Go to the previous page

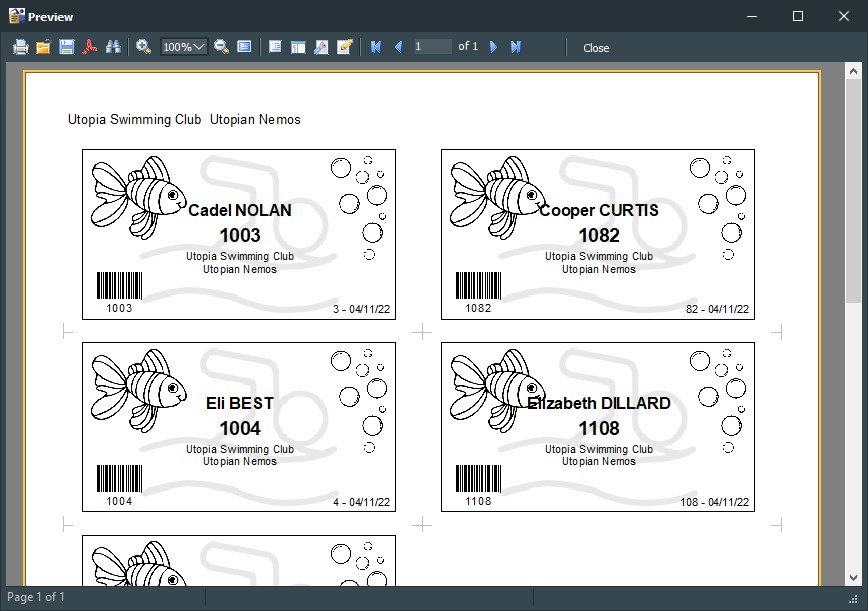(398, 47)
